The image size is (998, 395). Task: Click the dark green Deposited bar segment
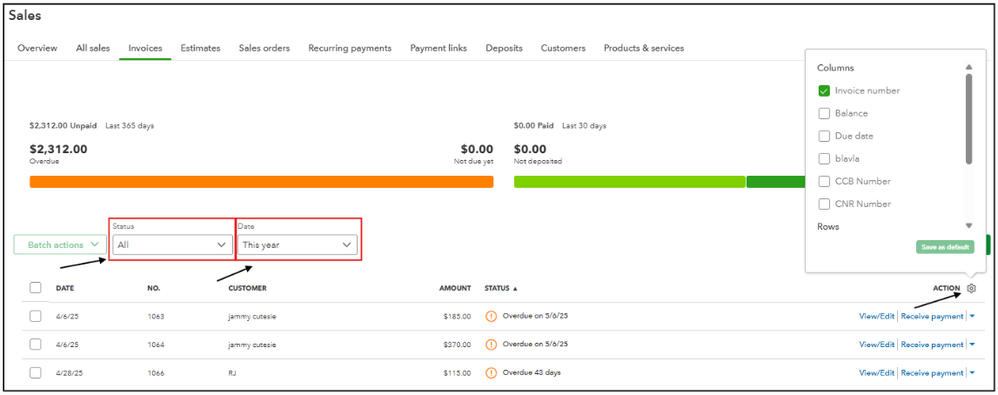[x=776, y=182]
